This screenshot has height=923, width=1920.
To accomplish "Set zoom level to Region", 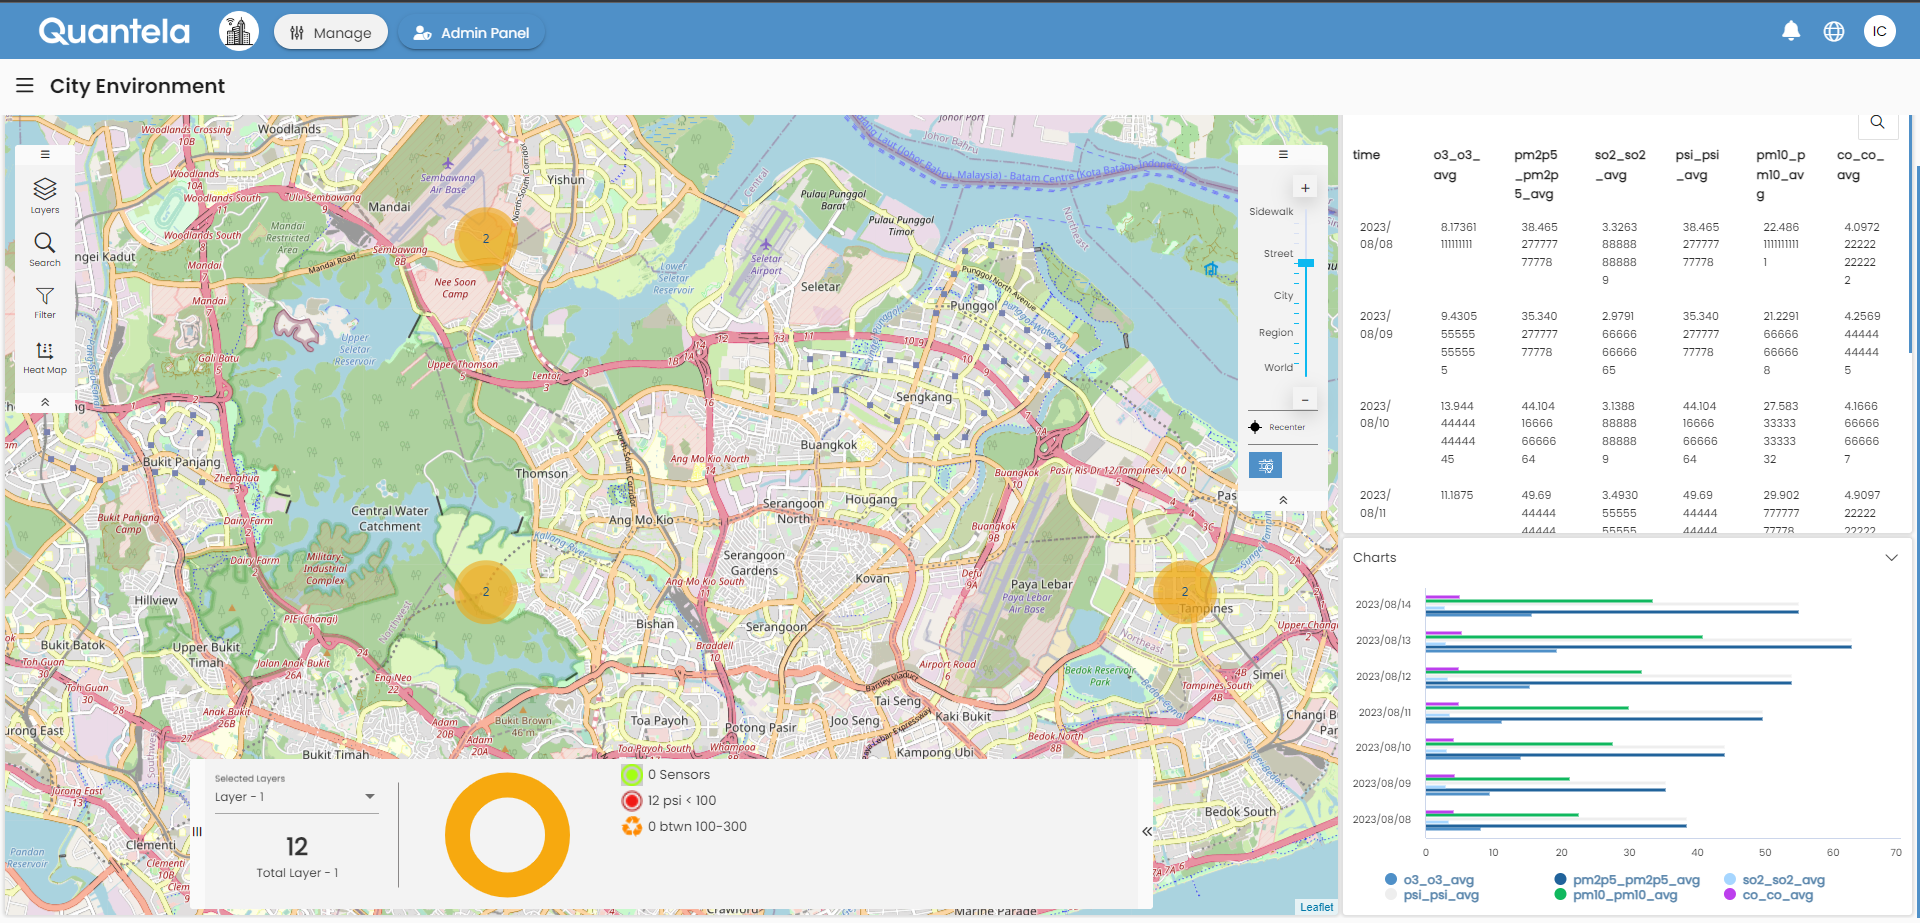I will tap(1276, 333).
